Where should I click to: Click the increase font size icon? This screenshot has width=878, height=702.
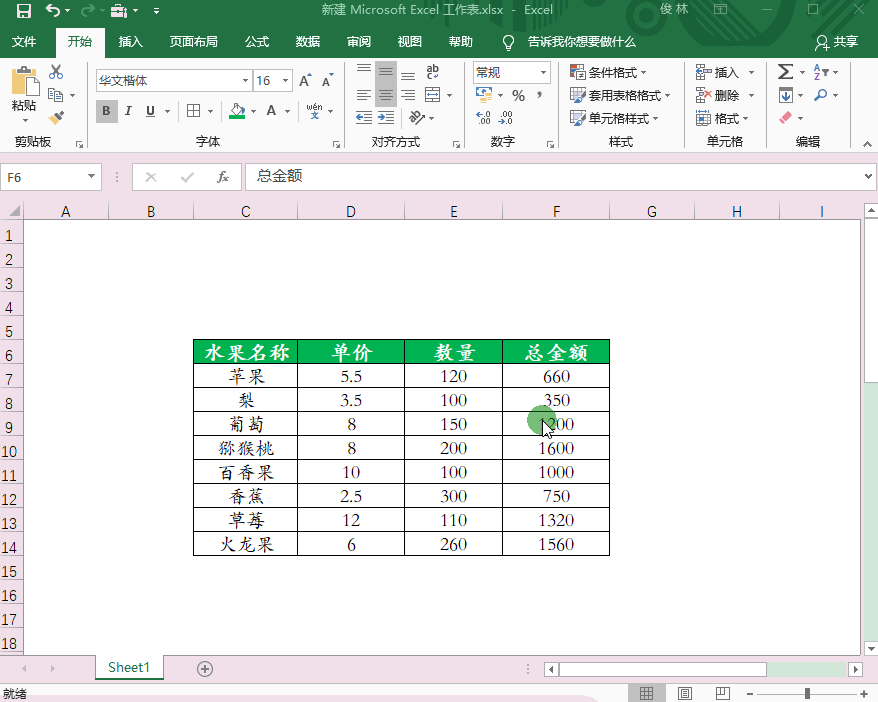click(x=305, y=81)
